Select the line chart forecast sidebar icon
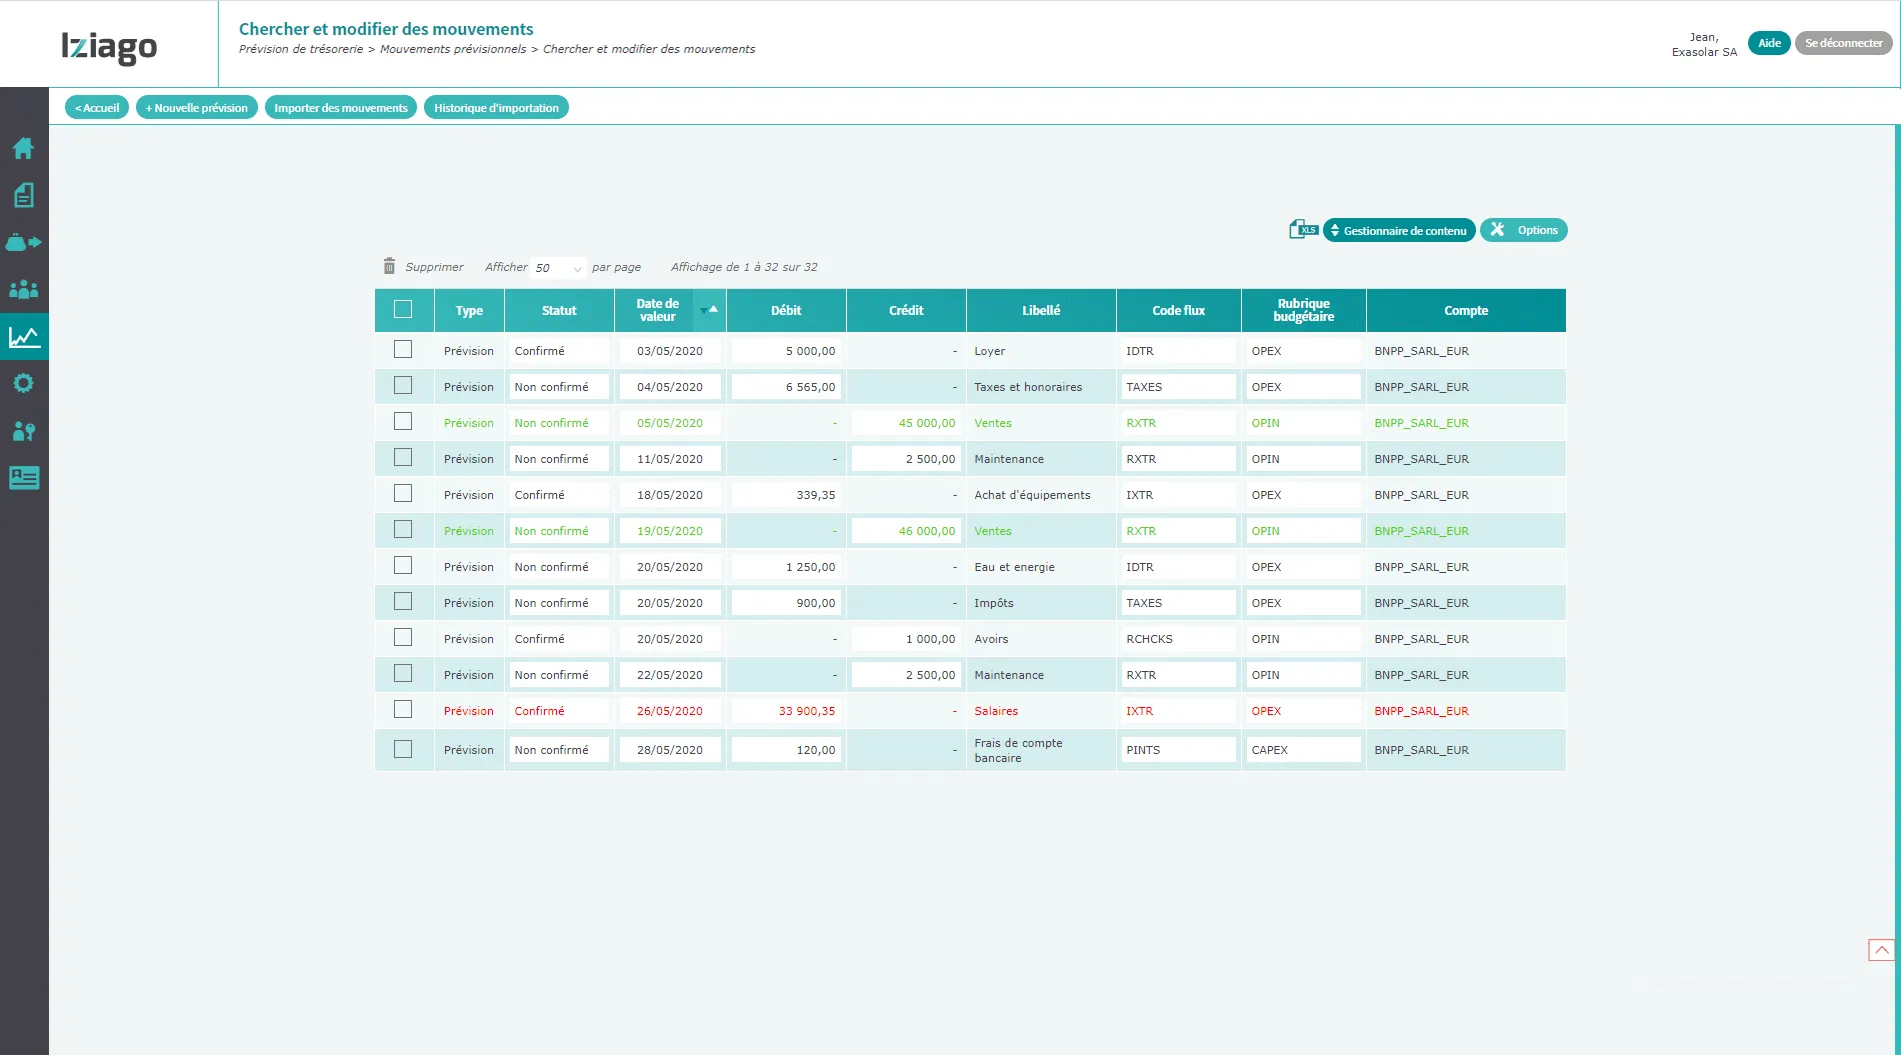Screen dimensions: 1901x1055 [x=24, y=337]
